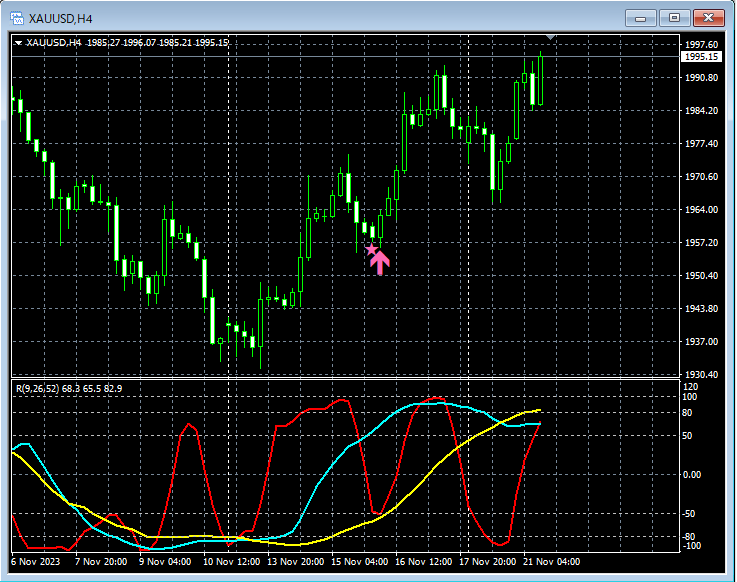Click the 1997.60 price scale label
This screenshot has width=737, height=582.
click(701, 45)
